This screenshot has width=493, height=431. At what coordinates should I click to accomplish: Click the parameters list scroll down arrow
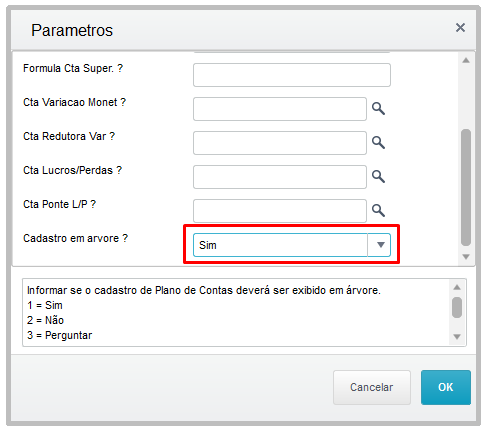click(466, 257)
